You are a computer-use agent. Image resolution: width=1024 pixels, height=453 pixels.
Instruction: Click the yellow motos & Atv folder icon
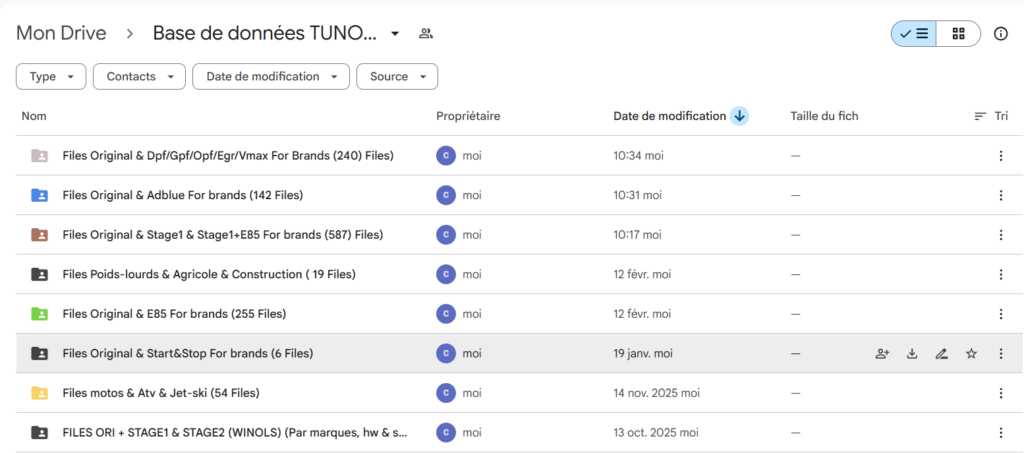[39, 393]
